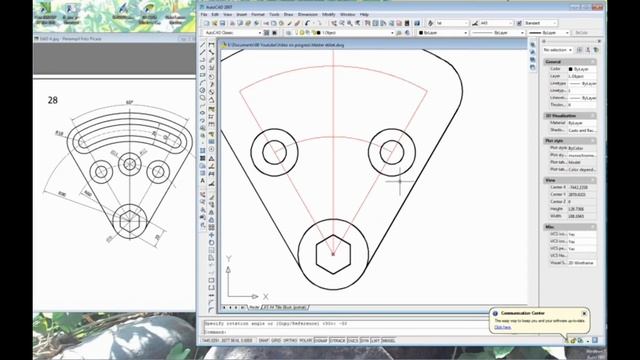Click the coordinates readout in status bar
This screenshot has width=640, height=360.
tap(227, 340)
